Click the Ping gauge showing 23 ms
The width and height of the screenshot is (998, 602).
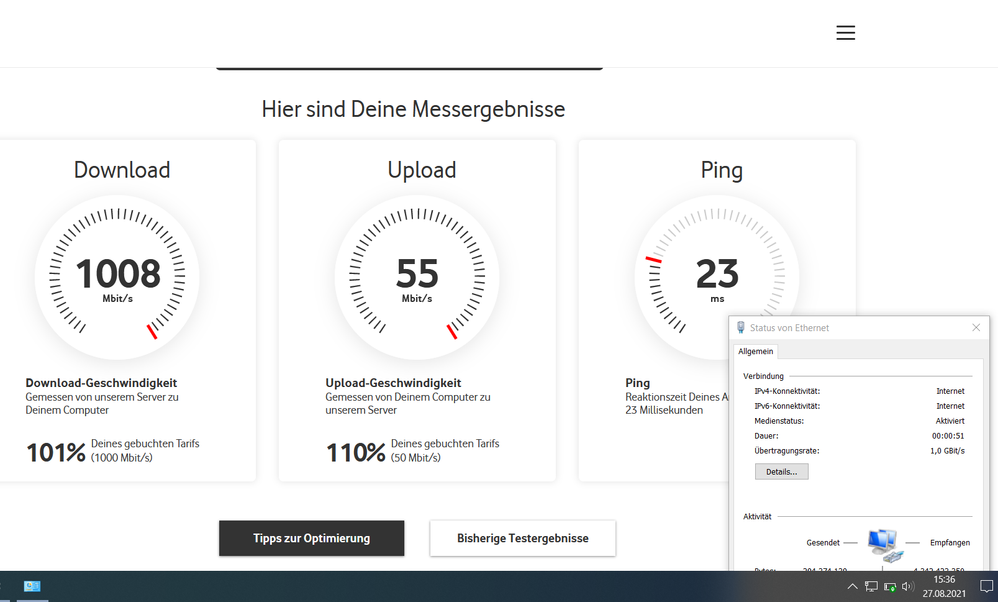[x=717, y=277]
